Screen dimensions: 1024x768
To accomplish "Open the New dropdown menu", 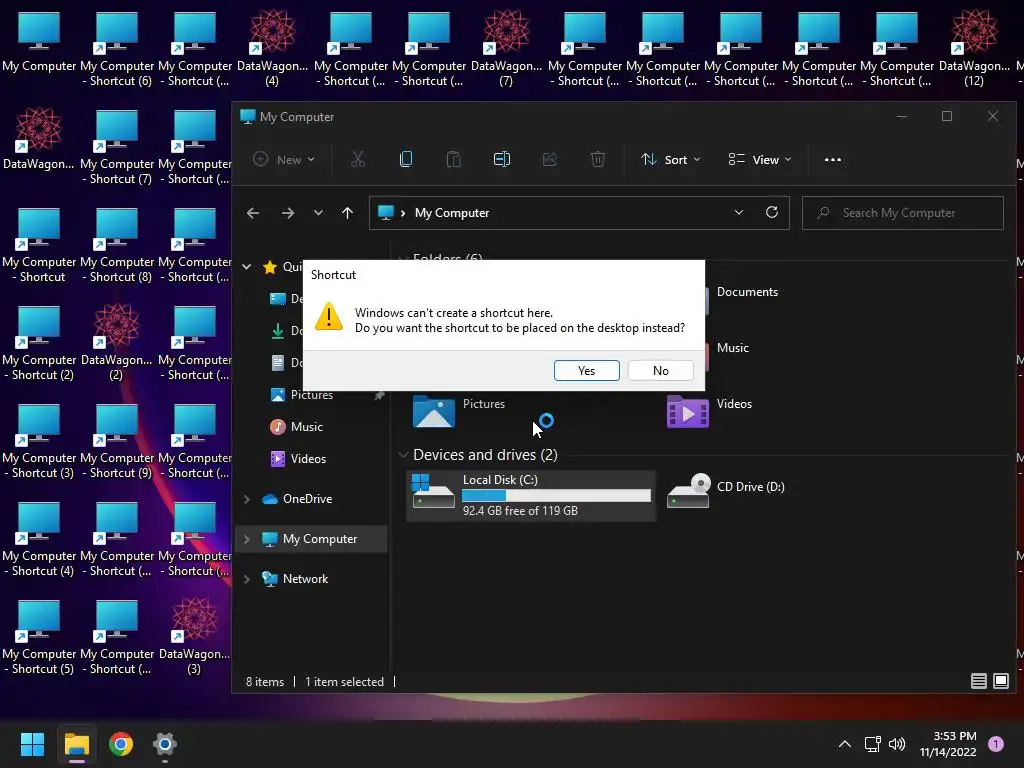I will [x=284, y=159].
